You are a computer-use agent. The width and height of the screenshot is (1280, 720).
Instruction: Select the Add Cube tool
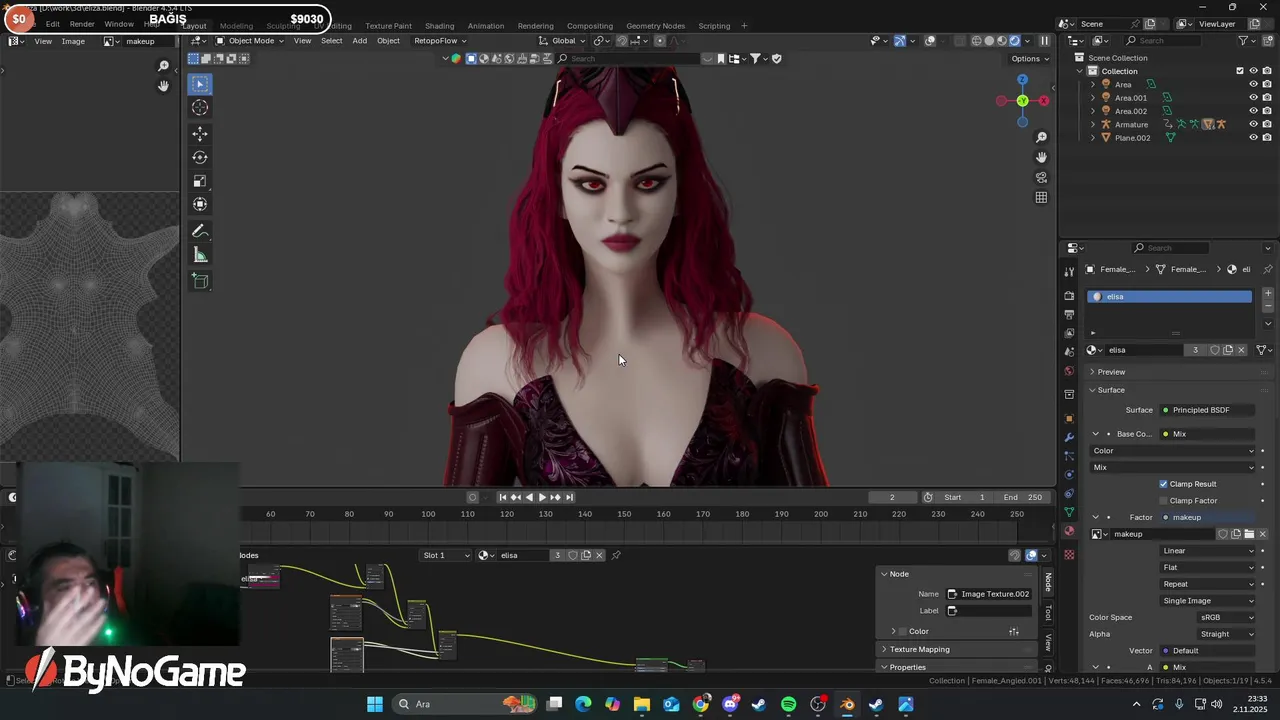pyautogui.click(x=200, y=281)
